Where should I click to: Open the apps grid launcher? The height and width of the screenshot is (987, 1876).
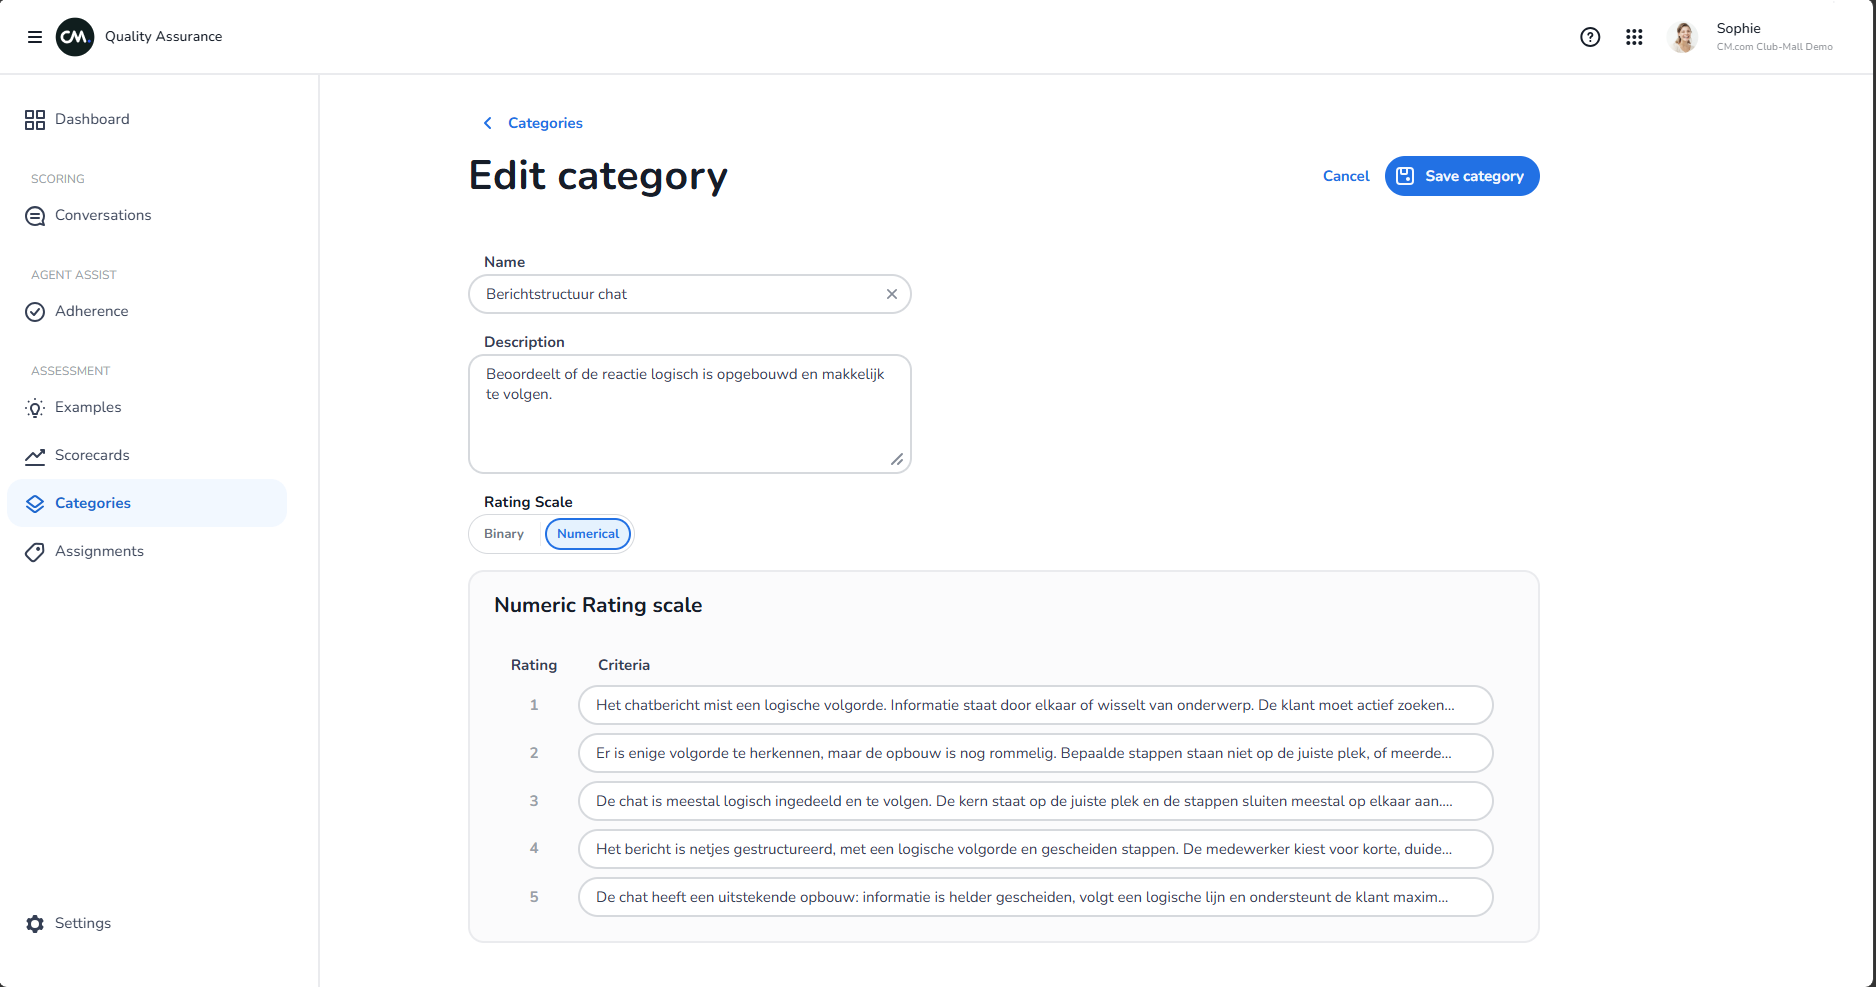click(x=1634, y=37)
